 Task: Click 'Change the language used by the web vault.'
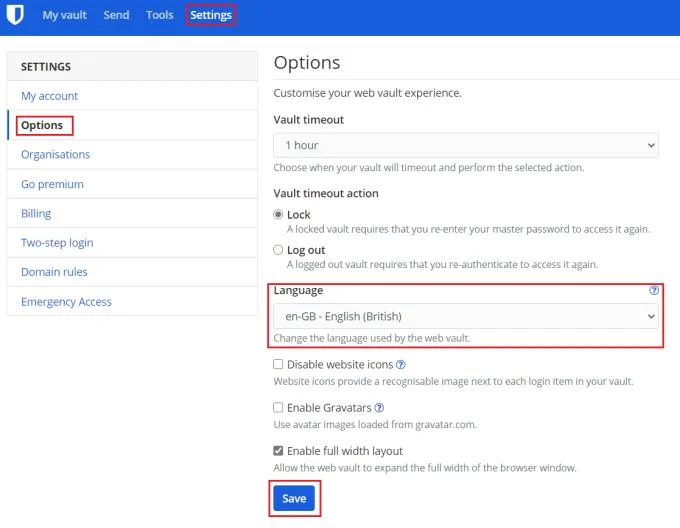pos(372,338)
